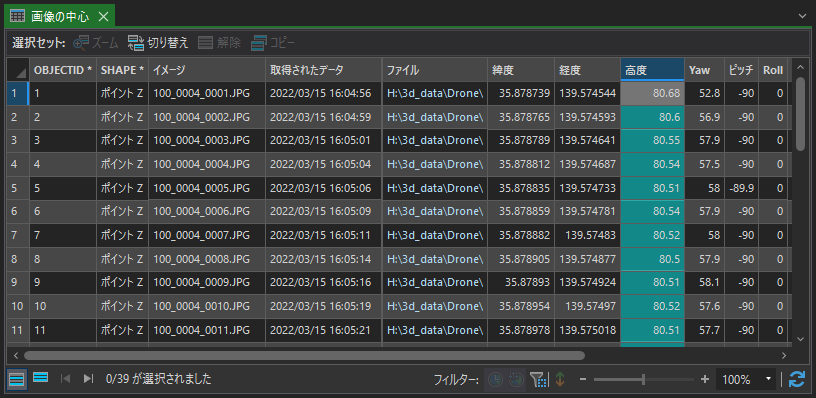Click the コピー copy selection button
The image size is (816, 398).
tap(273, 43)
